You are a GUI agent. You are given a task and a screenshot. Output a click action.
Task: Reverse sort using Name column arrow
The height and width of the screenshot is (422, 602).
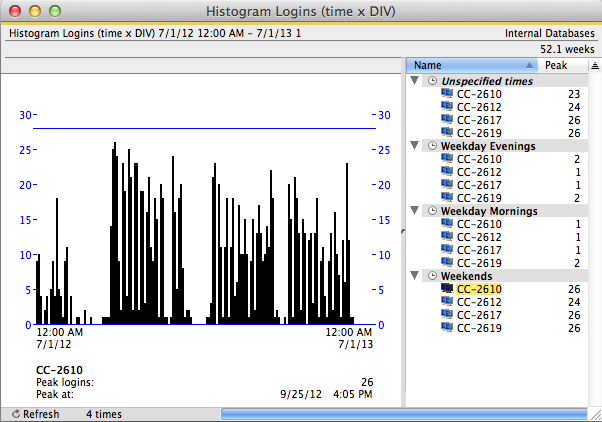529,65
